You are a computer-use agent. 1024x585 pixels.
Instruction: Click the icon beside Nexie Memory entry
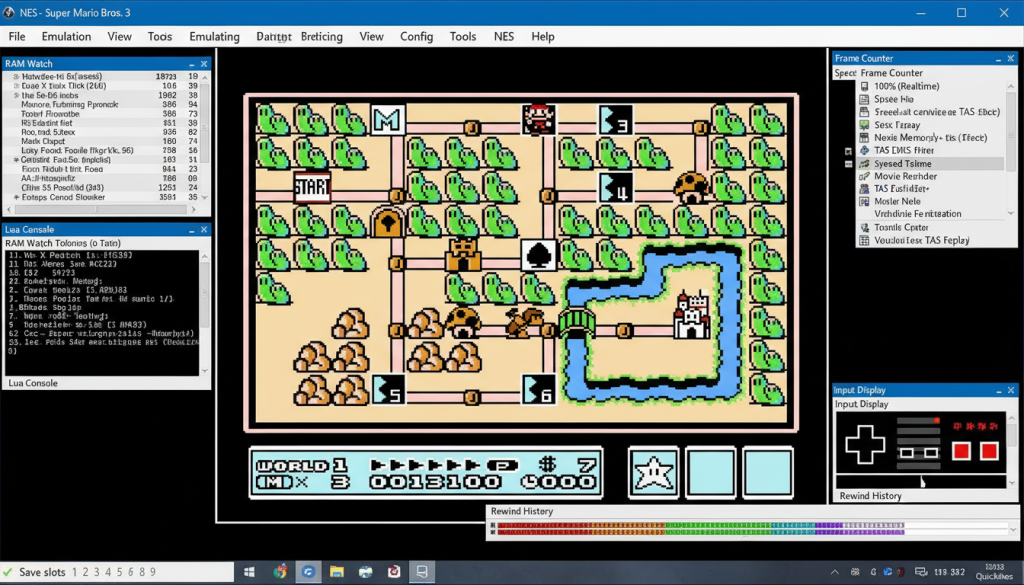[865, 138]
